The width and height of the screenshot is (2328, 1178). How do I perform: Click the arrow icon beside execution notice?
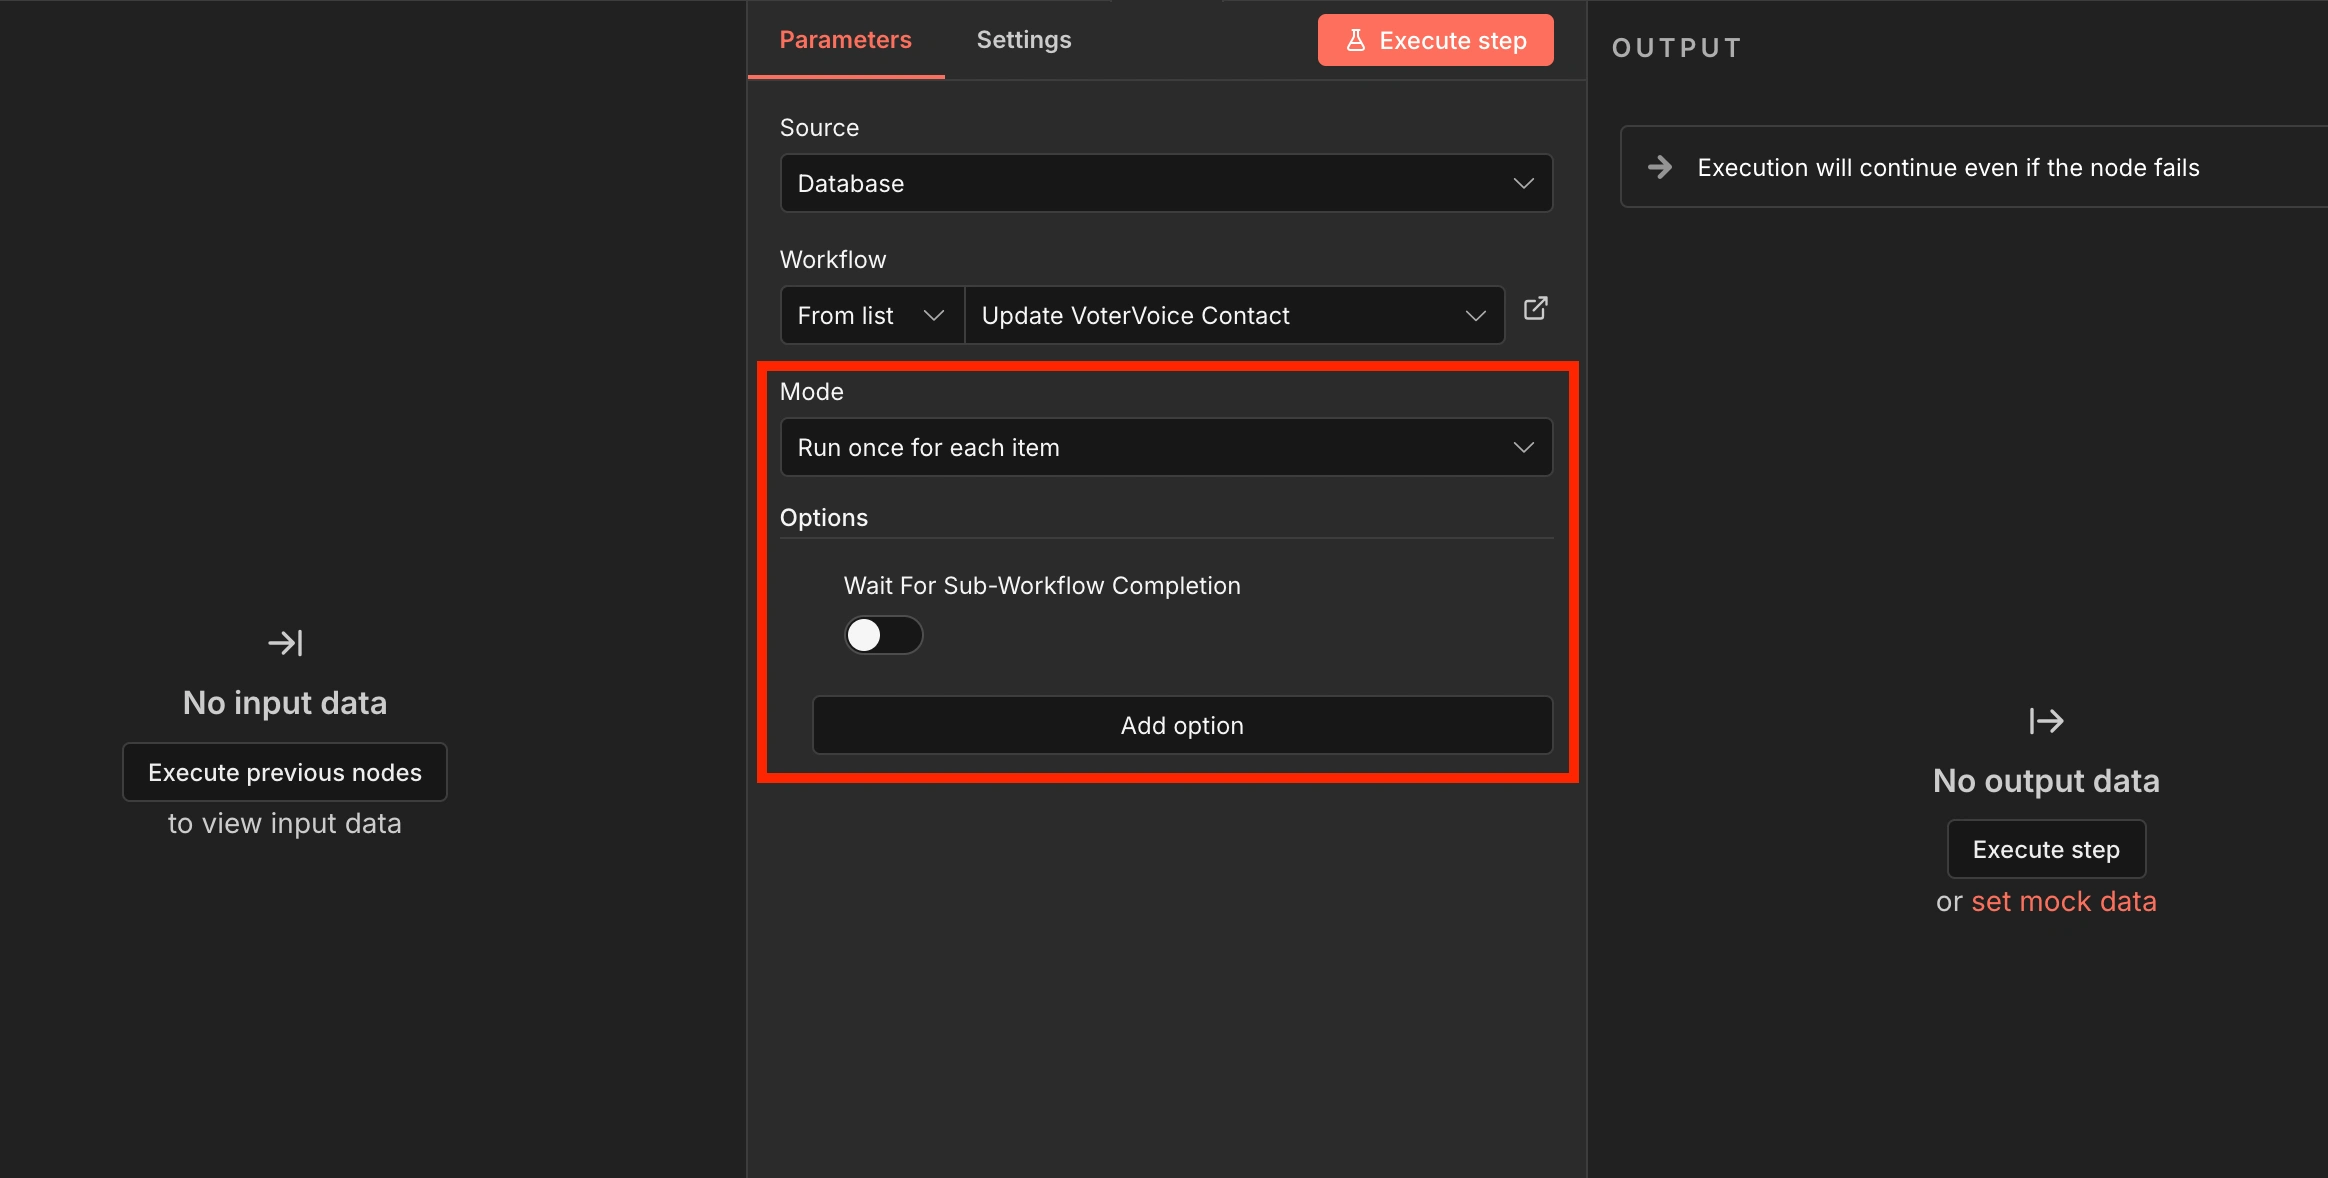(x=1660, y=167)
